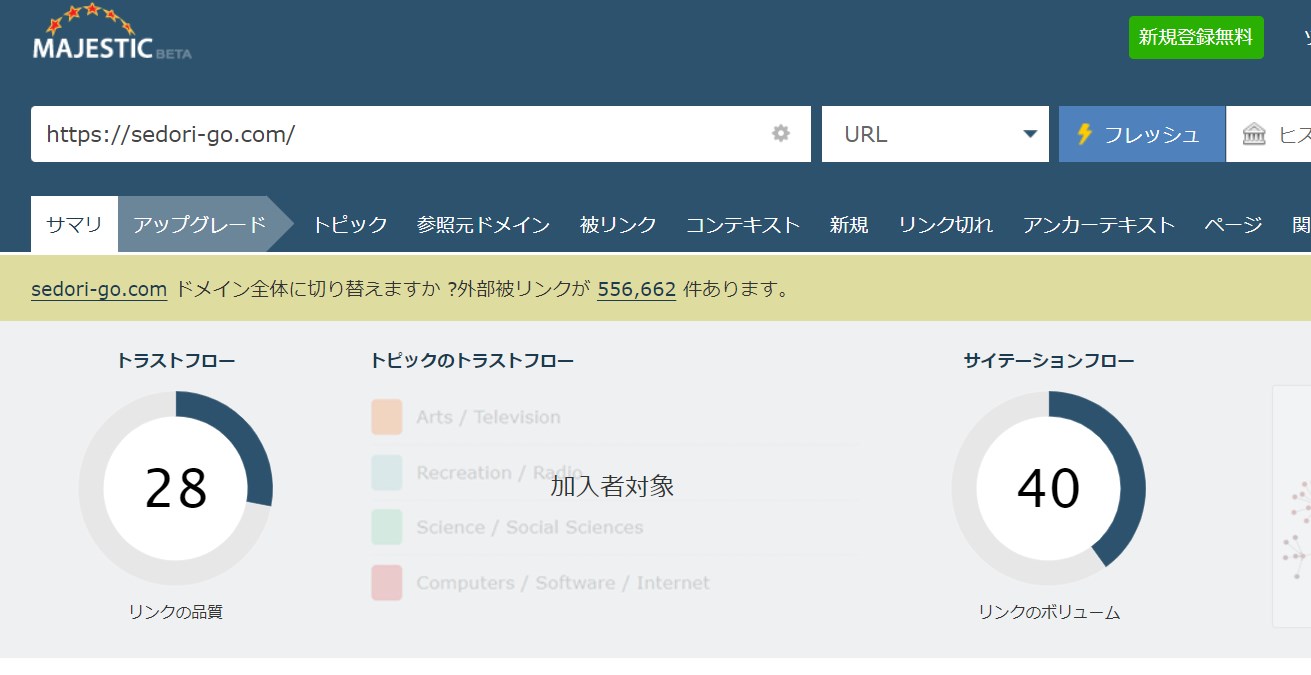Switch to the アンカーテキスト tab

tap(1098, 224)
